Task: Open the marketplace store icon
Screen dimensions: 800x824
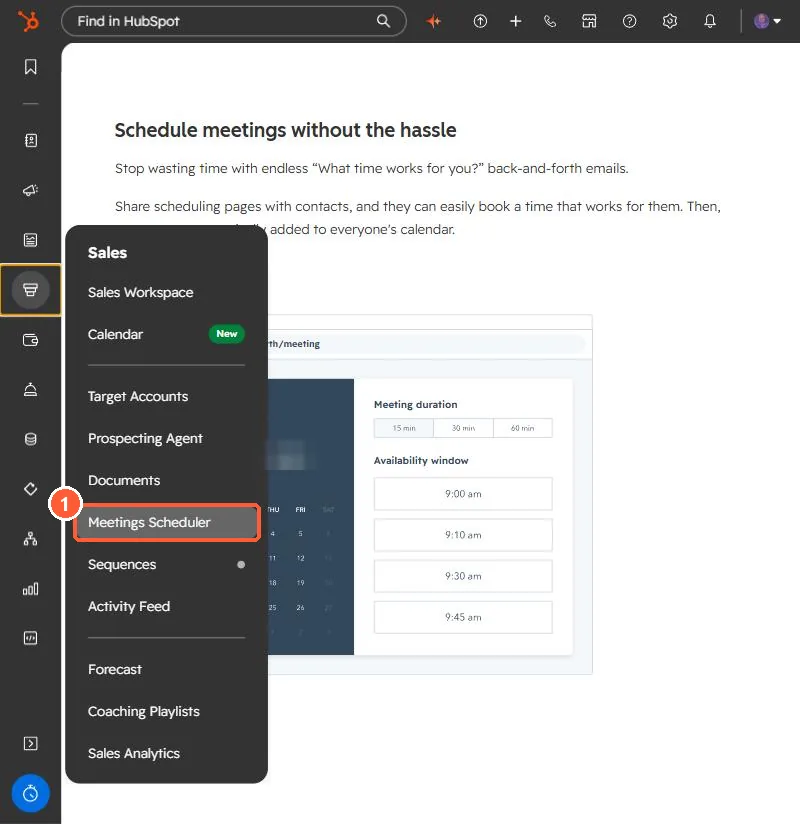Action: [x=589, y=21]
